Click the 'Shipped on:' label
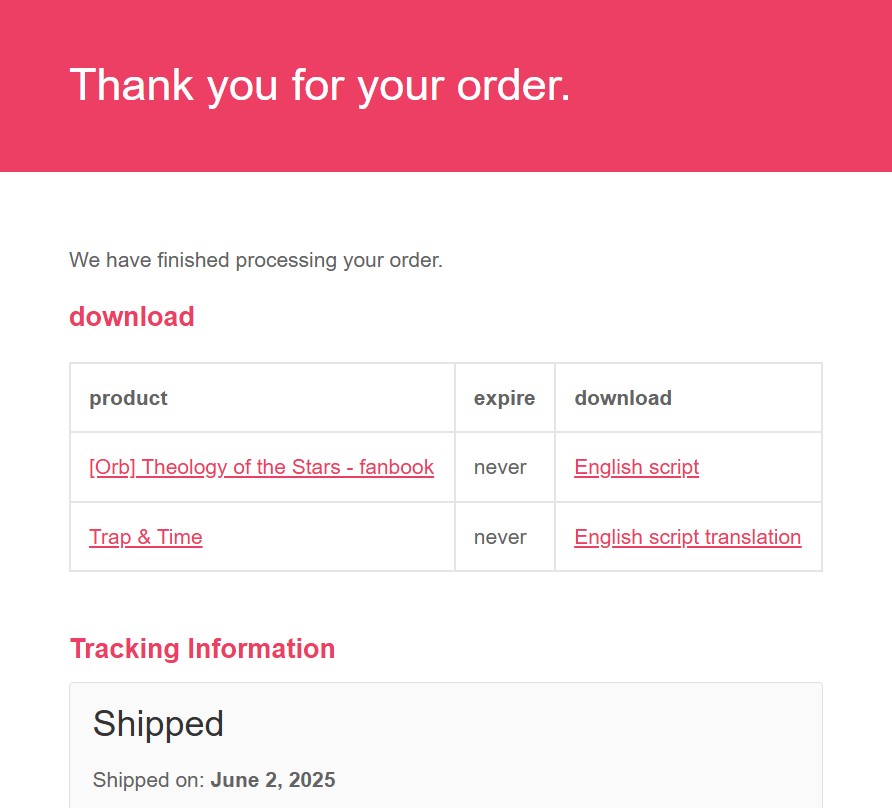This screenshot has width=892, height=808. pos(148,780)
